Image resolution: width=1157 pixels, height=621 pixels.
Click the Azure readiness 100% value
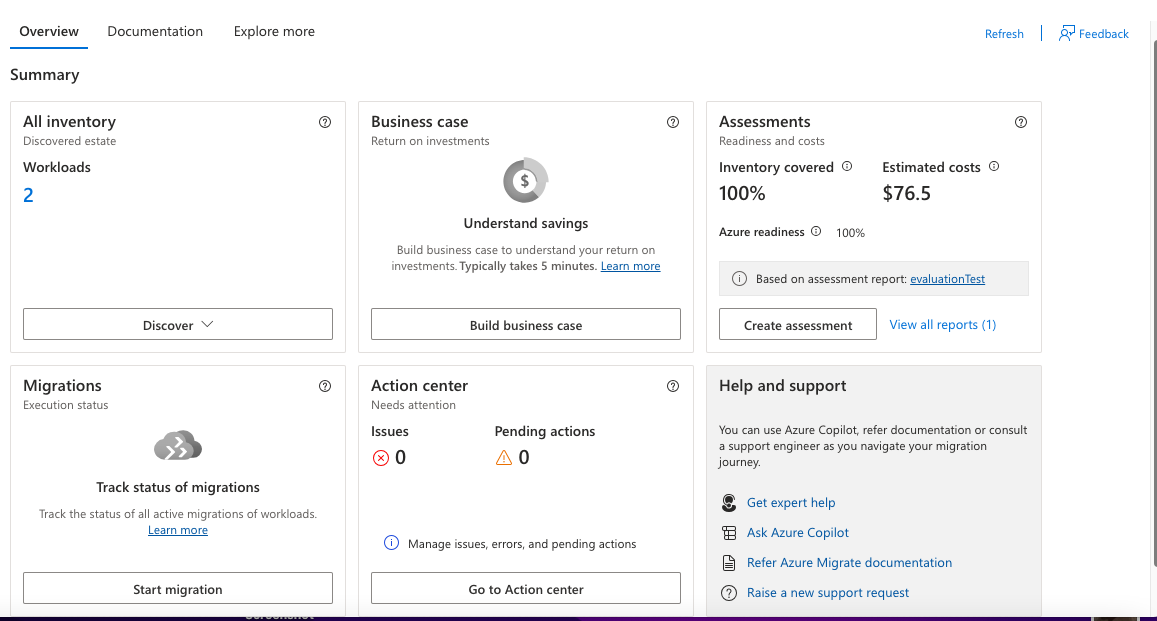click(x=850, y=233)
